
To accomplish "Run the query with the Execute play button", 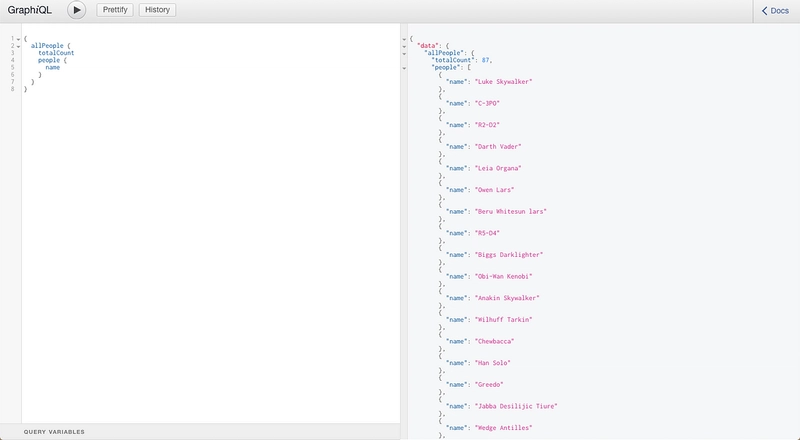I will pos(77,10).
